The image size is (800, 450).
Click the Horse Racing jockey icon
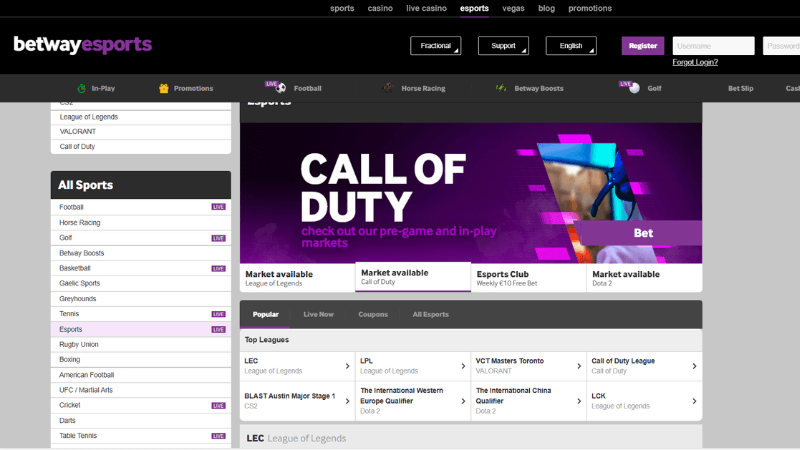[388, 88]
